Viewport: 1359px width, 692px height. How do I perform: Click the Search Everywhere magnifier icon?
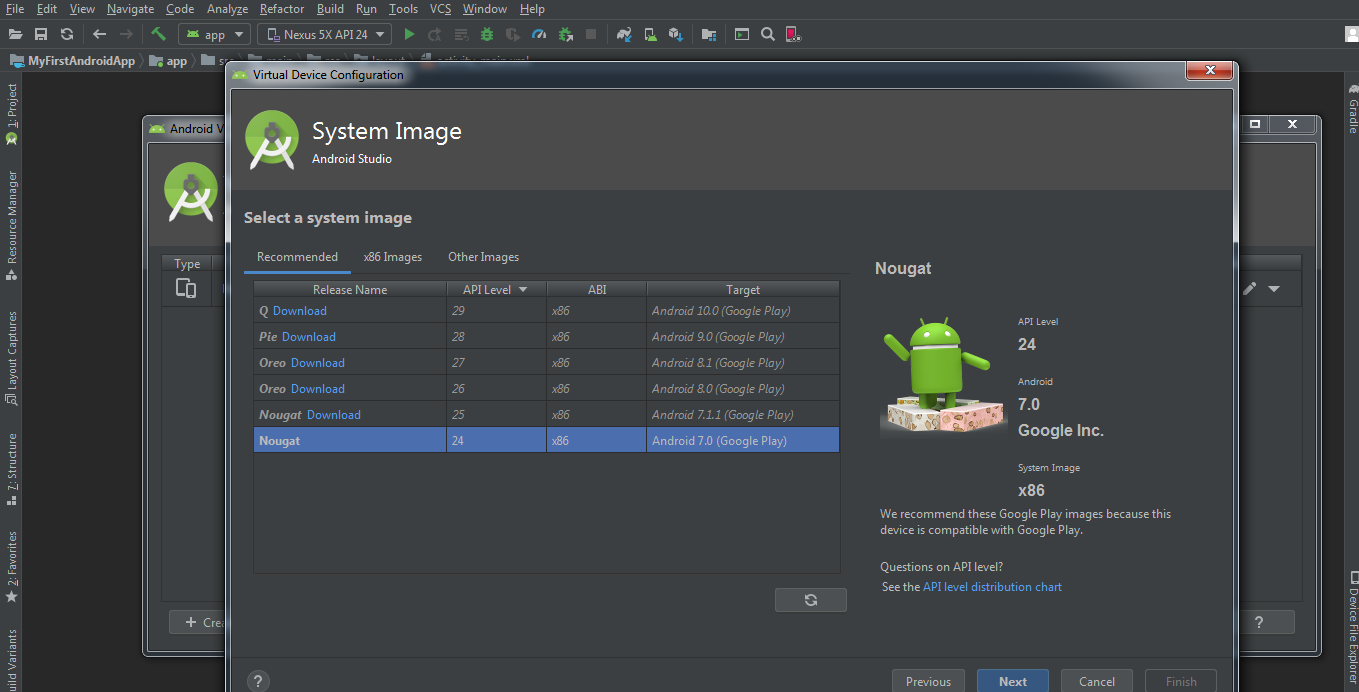768,34
